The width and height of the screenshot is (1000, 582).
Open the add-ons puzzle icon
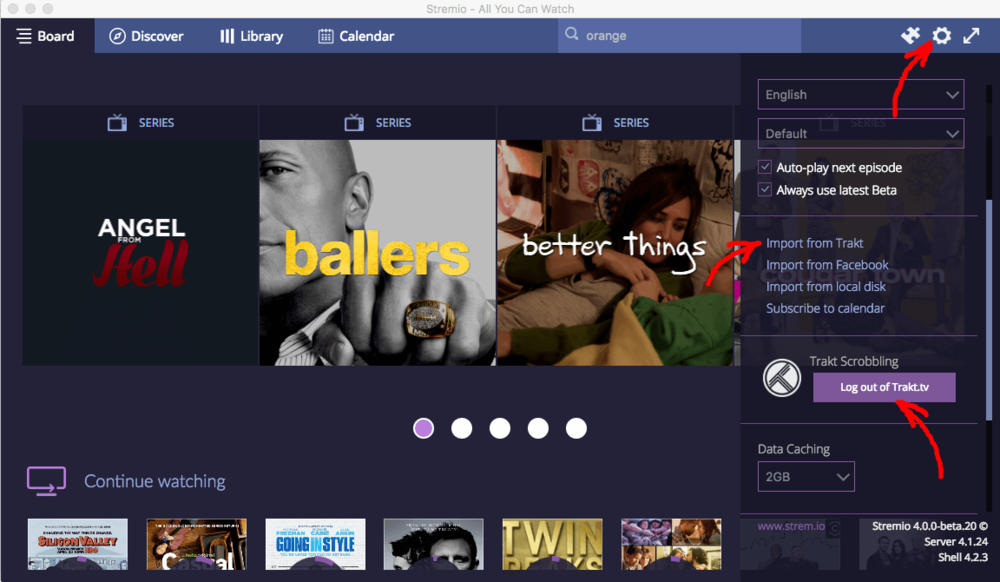[x=911, y=36]
